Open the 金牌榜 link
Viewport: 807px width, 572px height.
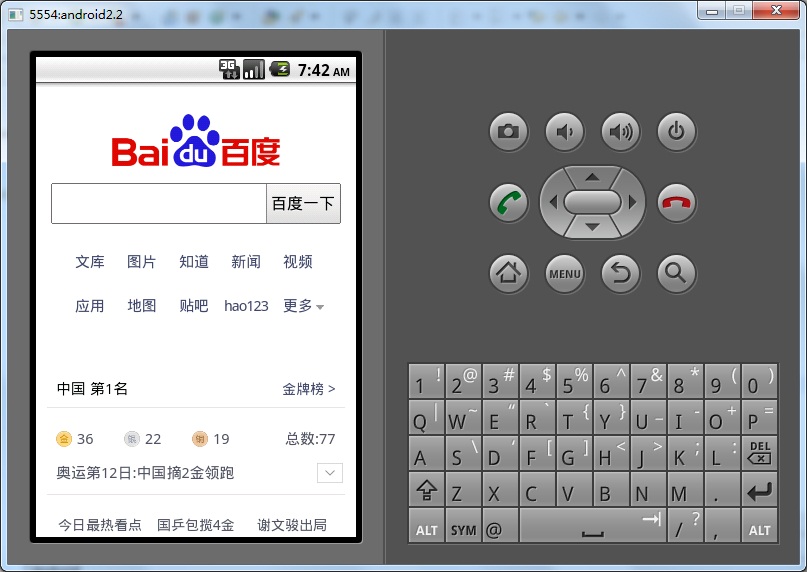point(308,389)
